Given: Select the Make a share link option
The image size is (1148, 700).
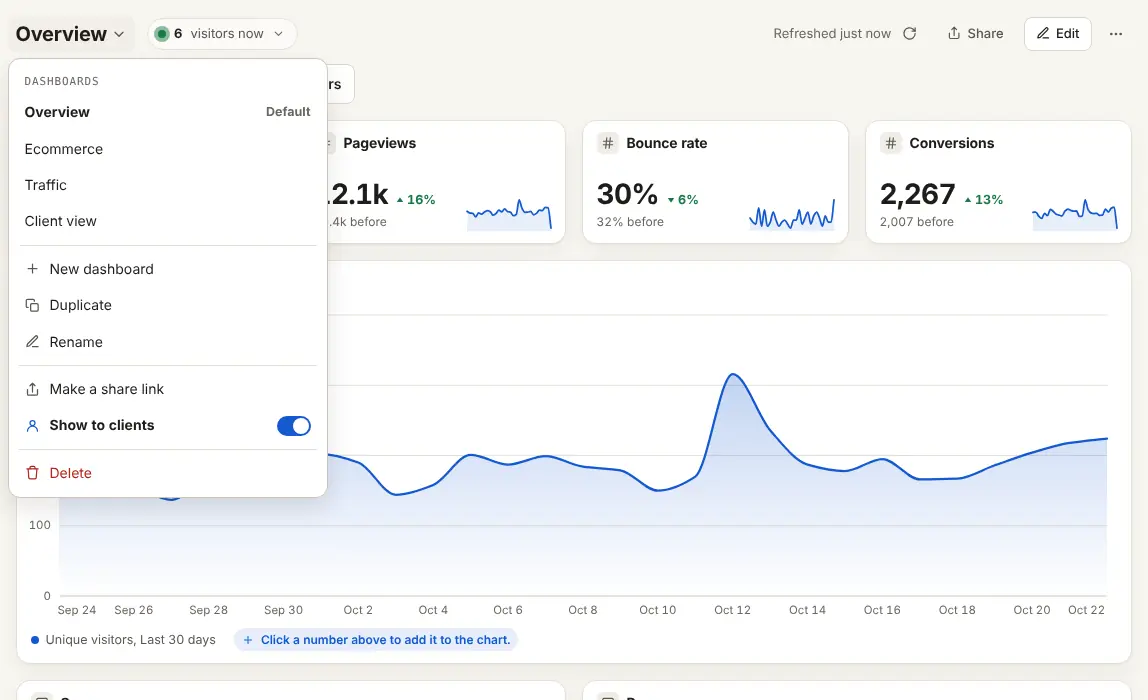Looking at the screenshot, I should click(x=167, y=389).
